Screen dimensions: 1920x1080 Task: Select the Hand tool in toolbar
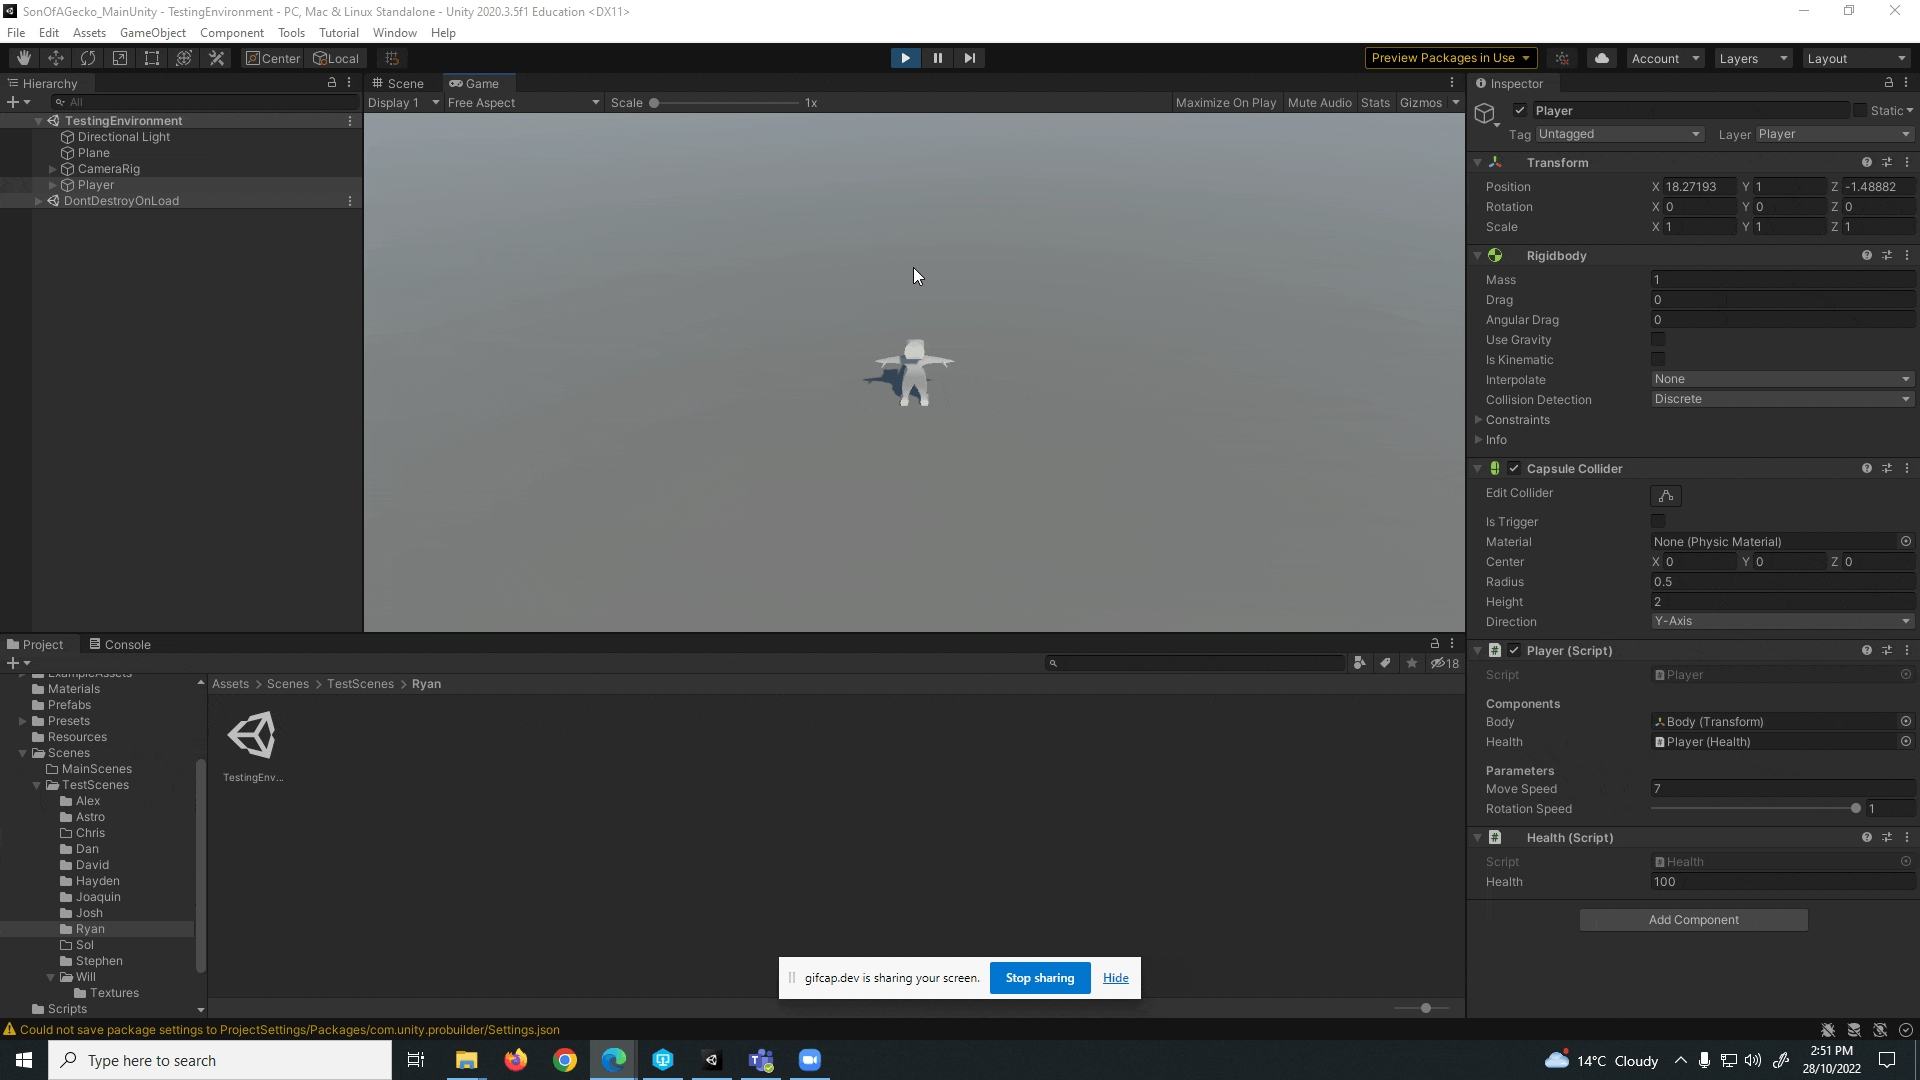pyautogui.click(x=24, y=58)
